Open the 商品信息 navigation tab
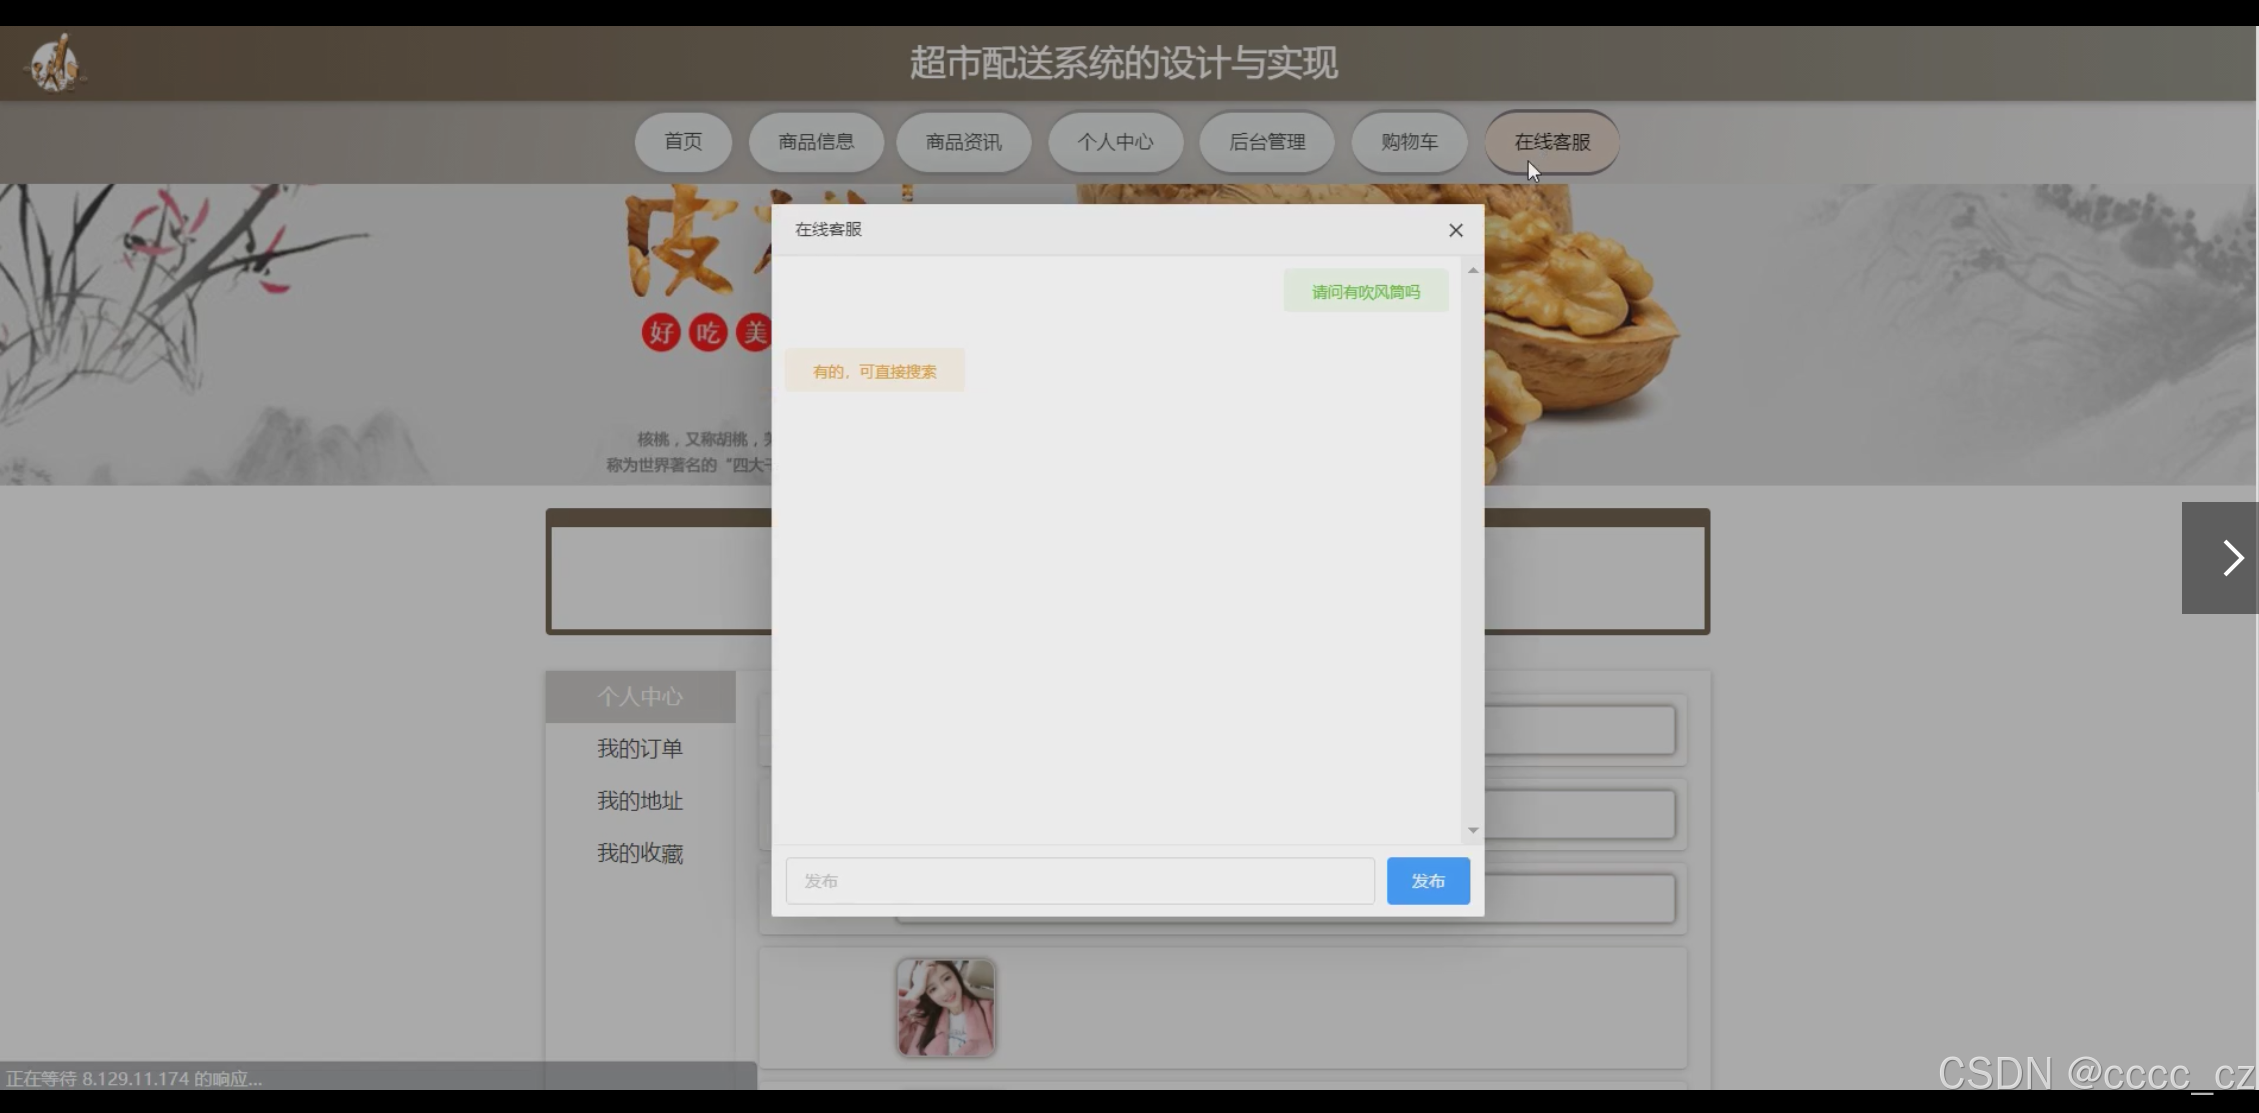 coord(816,142)
